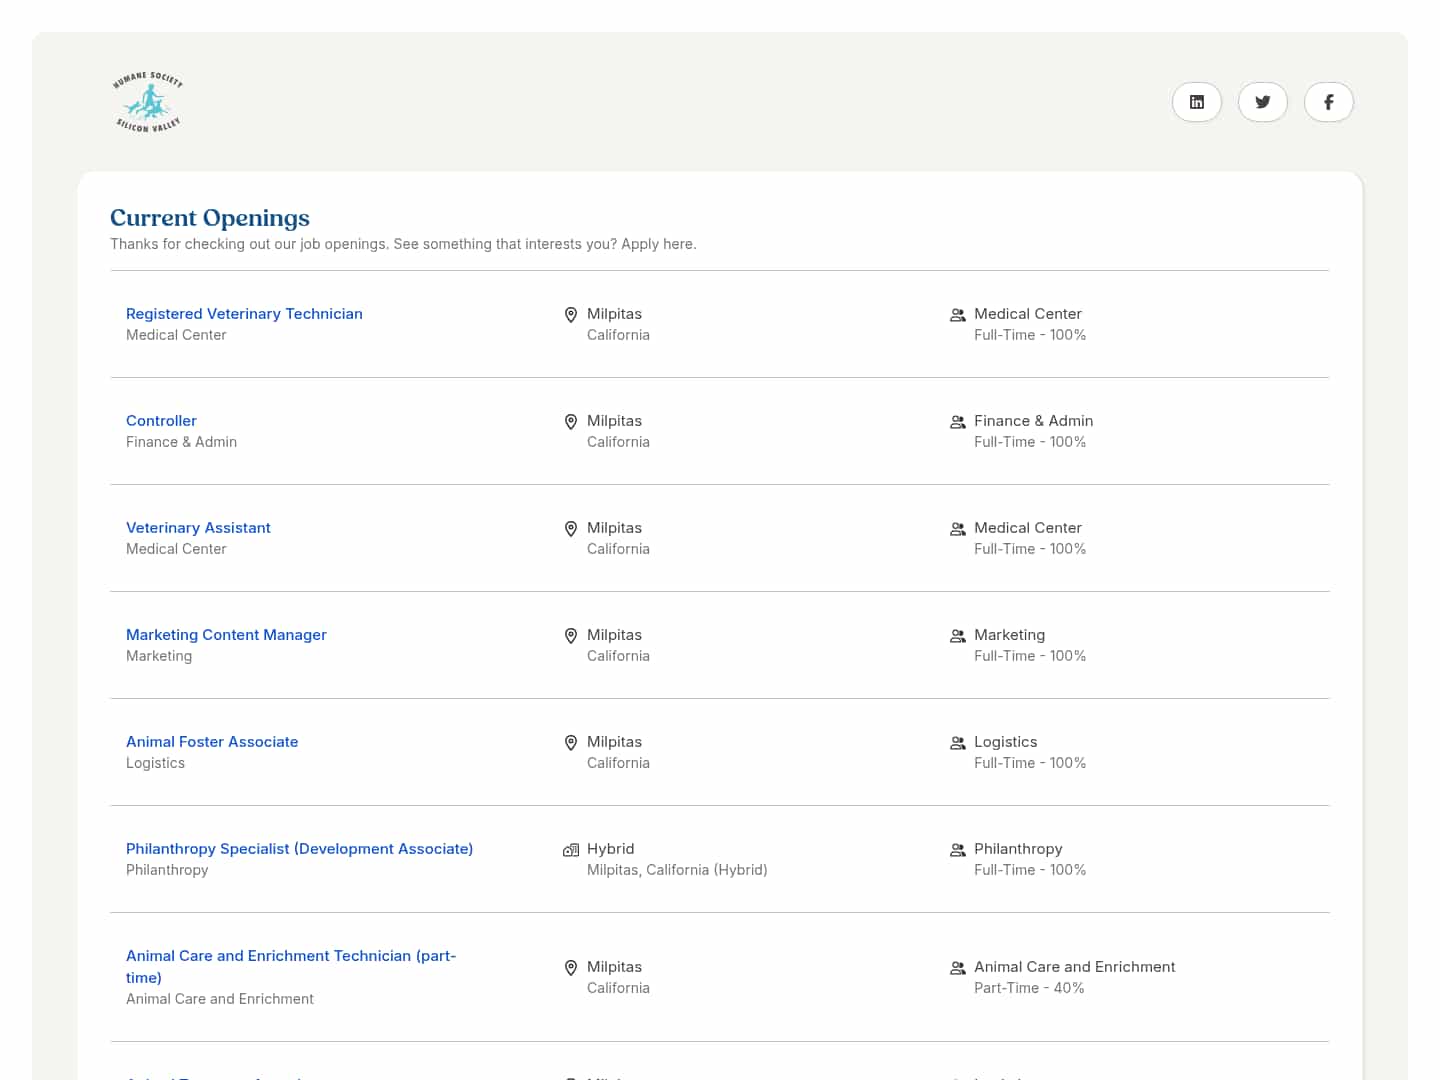Click department people icon for Marketing row
The width and height of the screenshot is (1440, 1080).
[x=957, y=636]
